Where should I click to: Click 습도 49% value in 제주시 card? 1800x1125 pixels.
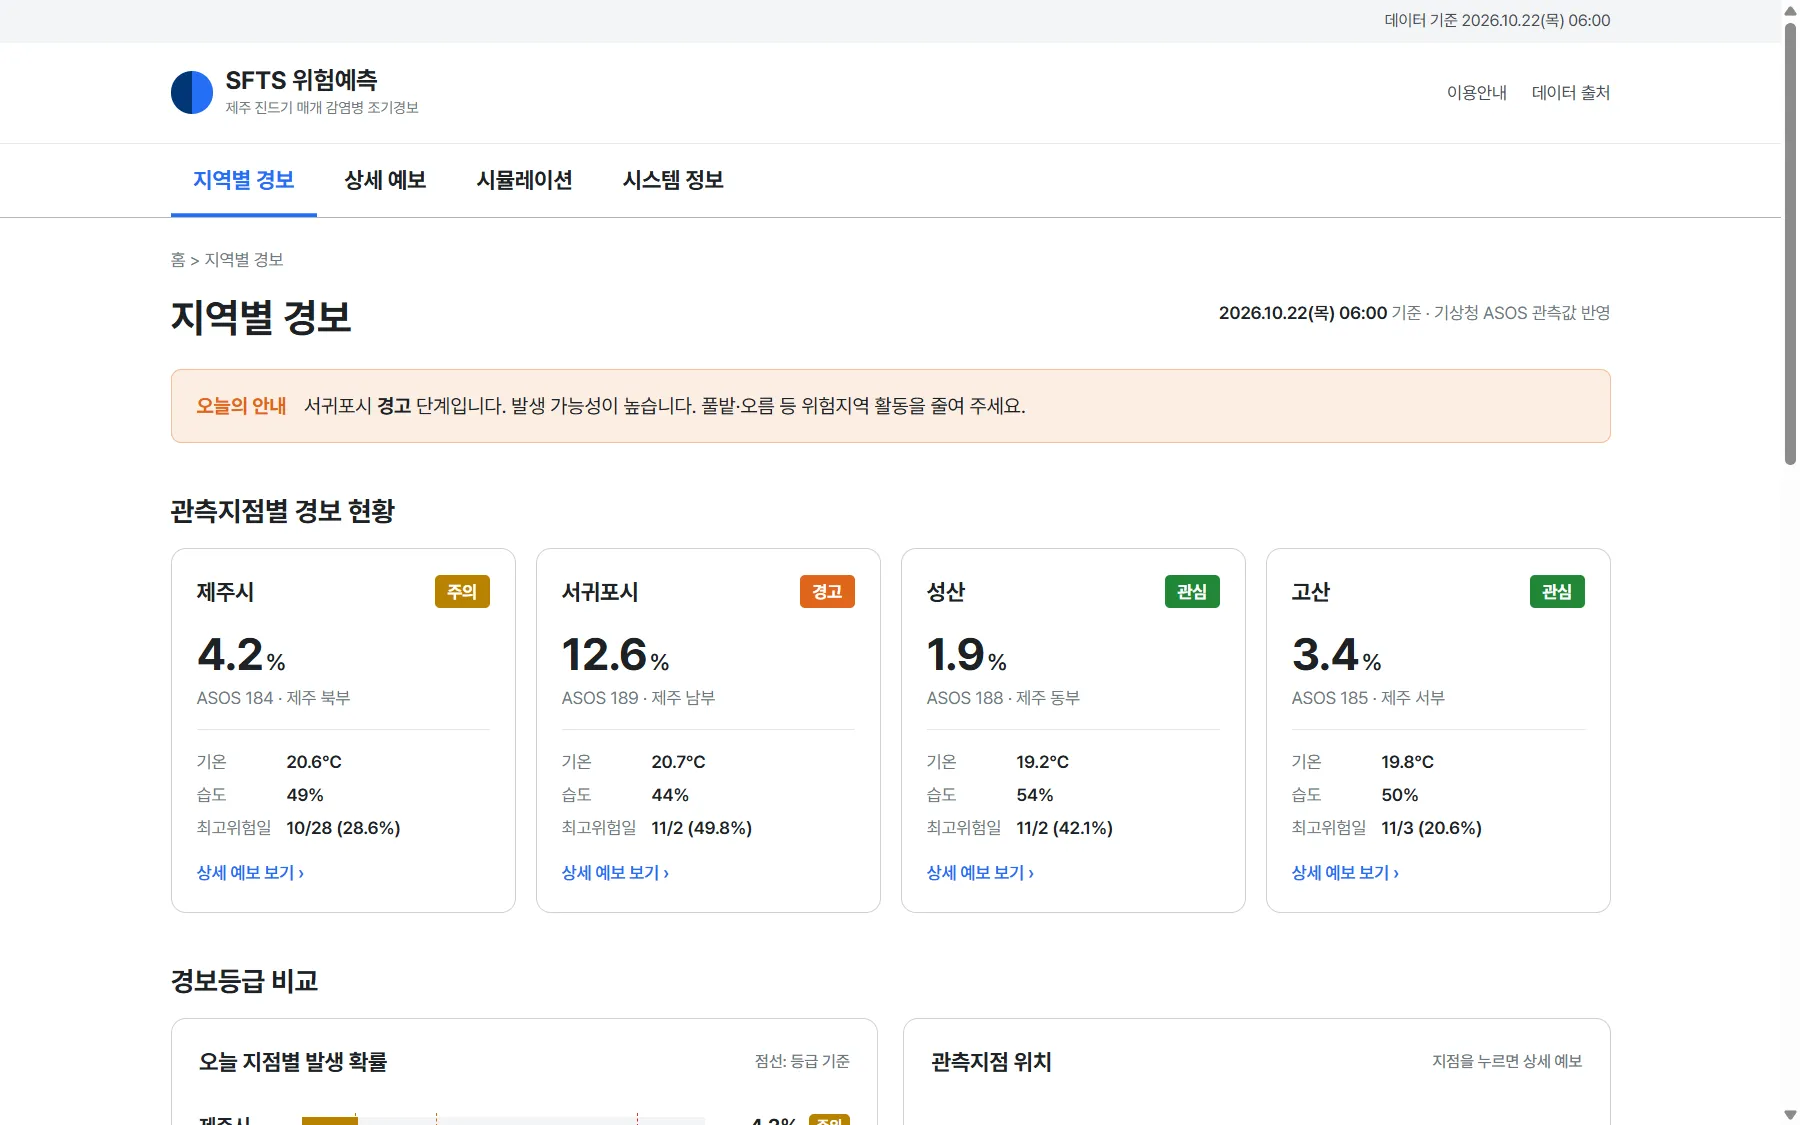click(x=305, y=795)
